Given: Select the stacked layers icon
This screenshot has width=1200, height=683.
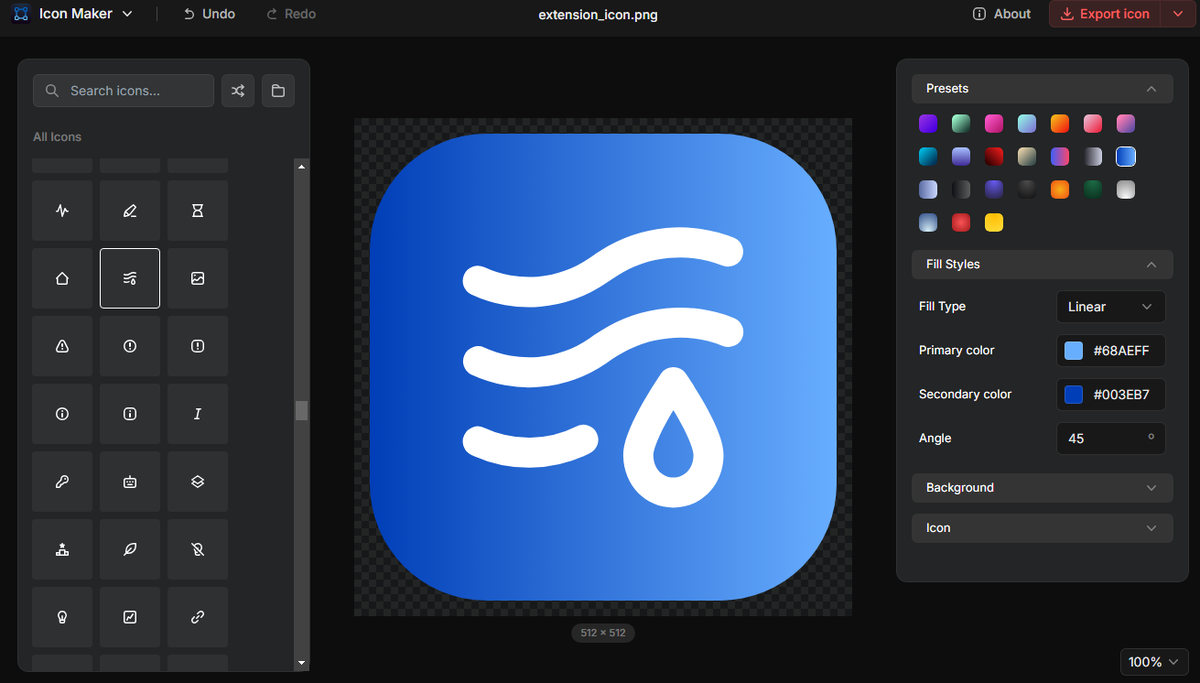Looking at the screenshot, I should click(198, 482).
